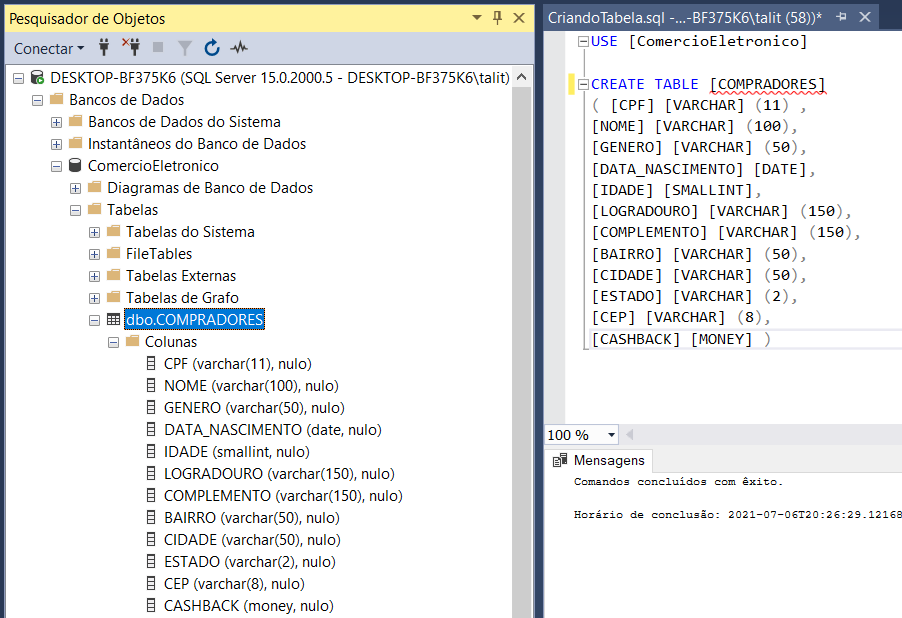
Task: Collapse the ComercioEletronico database node
Action: coord(56,166)
